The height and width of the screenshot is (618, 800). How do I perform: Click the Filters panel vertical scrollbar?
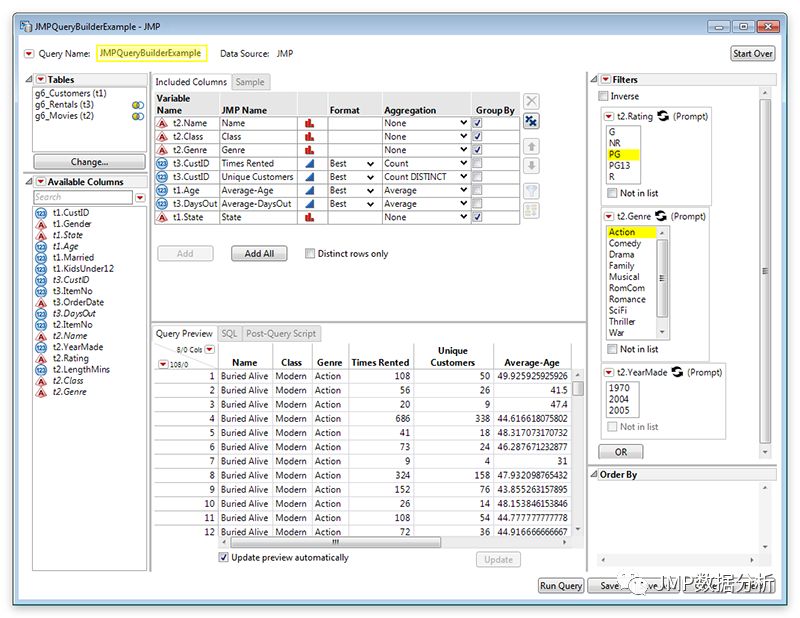click(x=765, y=270)
